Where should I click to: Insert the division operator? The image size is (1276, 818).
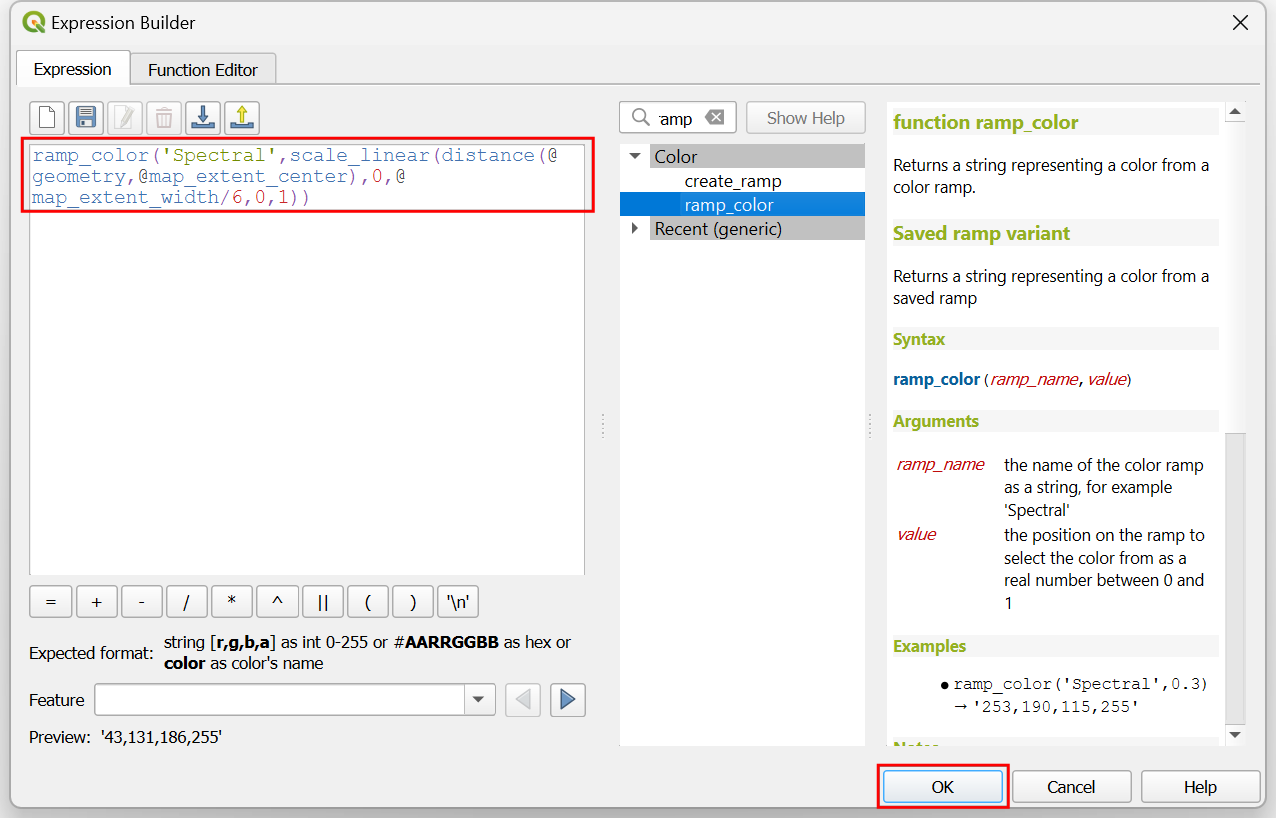point(187,602)
